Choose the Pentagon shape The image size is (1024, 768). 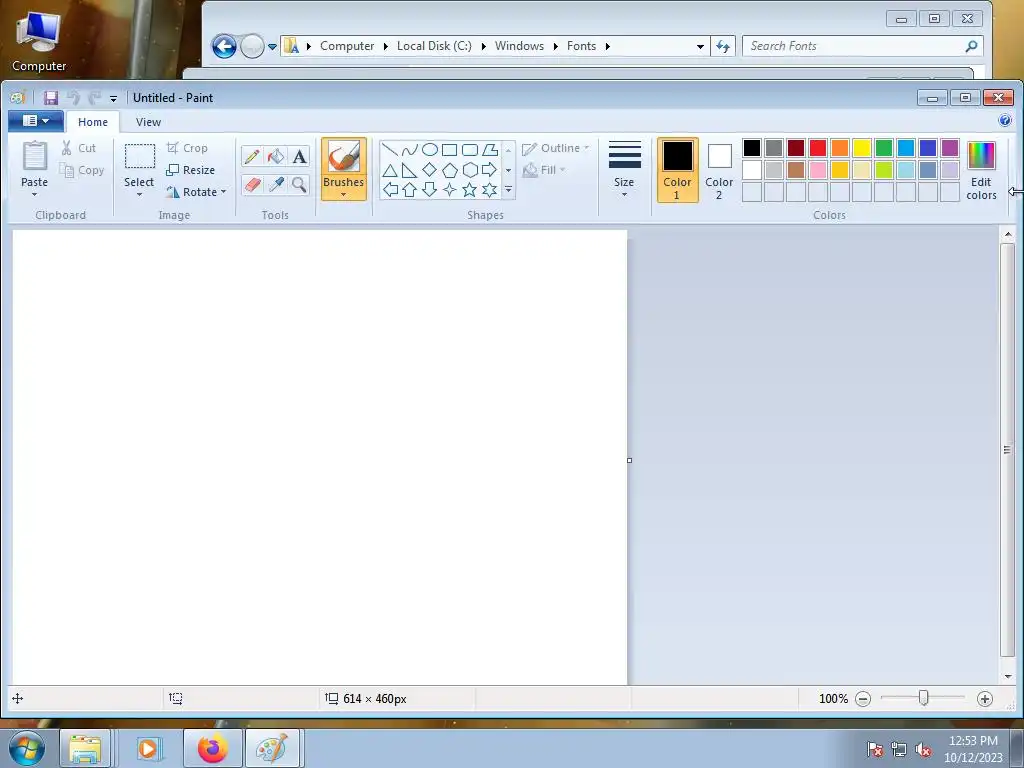coord(449,170)
